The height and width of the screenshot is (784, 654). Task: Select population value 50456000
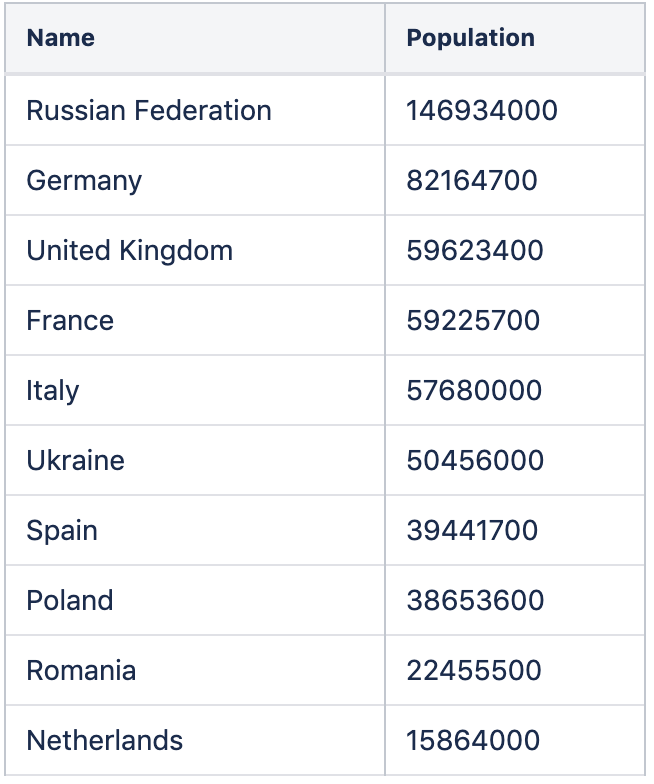coord(475,460)
